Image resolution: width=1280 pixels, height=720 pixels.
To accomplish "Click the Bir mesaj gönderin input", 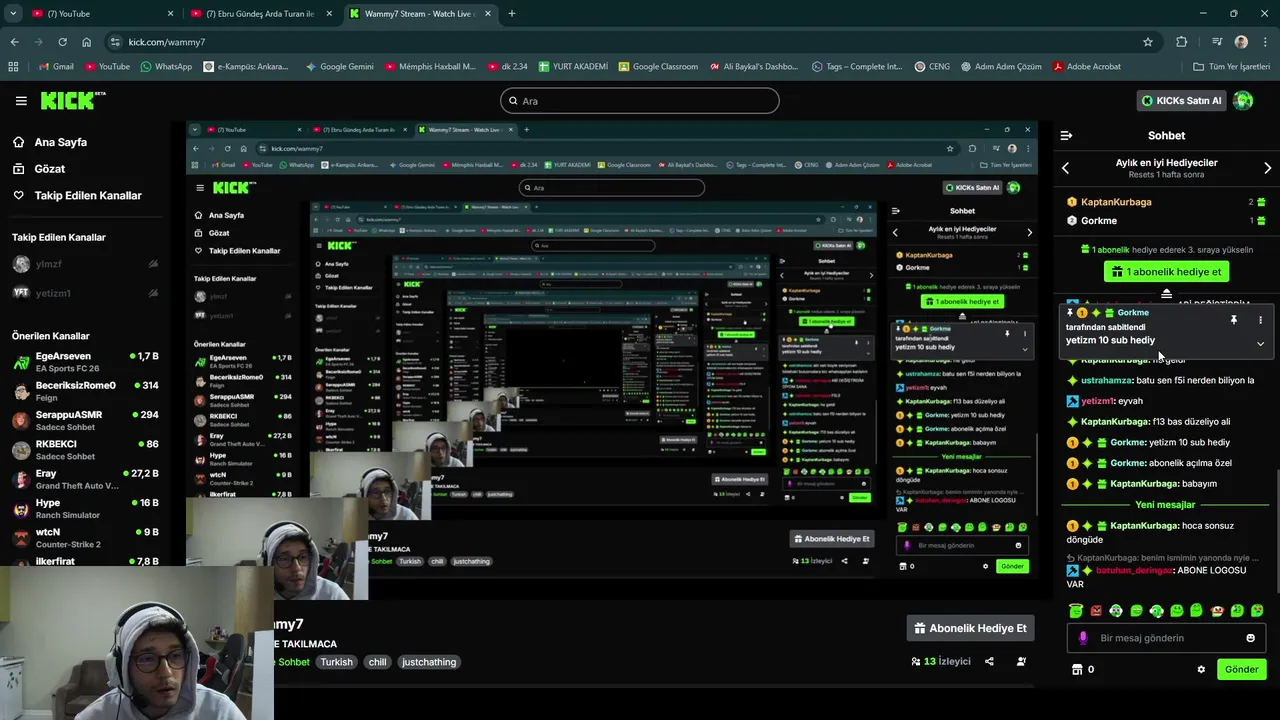I will tap(1166, 638).
